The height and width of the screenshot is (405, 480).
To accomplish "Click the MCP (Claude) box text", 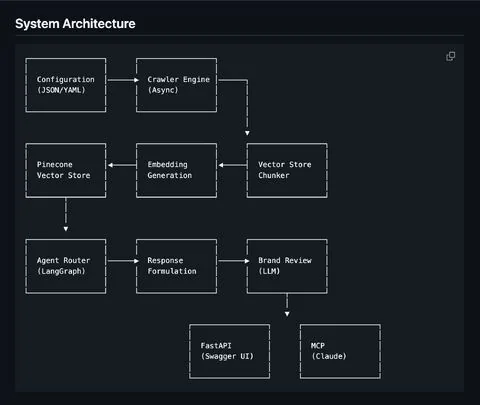I will [x=329, y=351].
